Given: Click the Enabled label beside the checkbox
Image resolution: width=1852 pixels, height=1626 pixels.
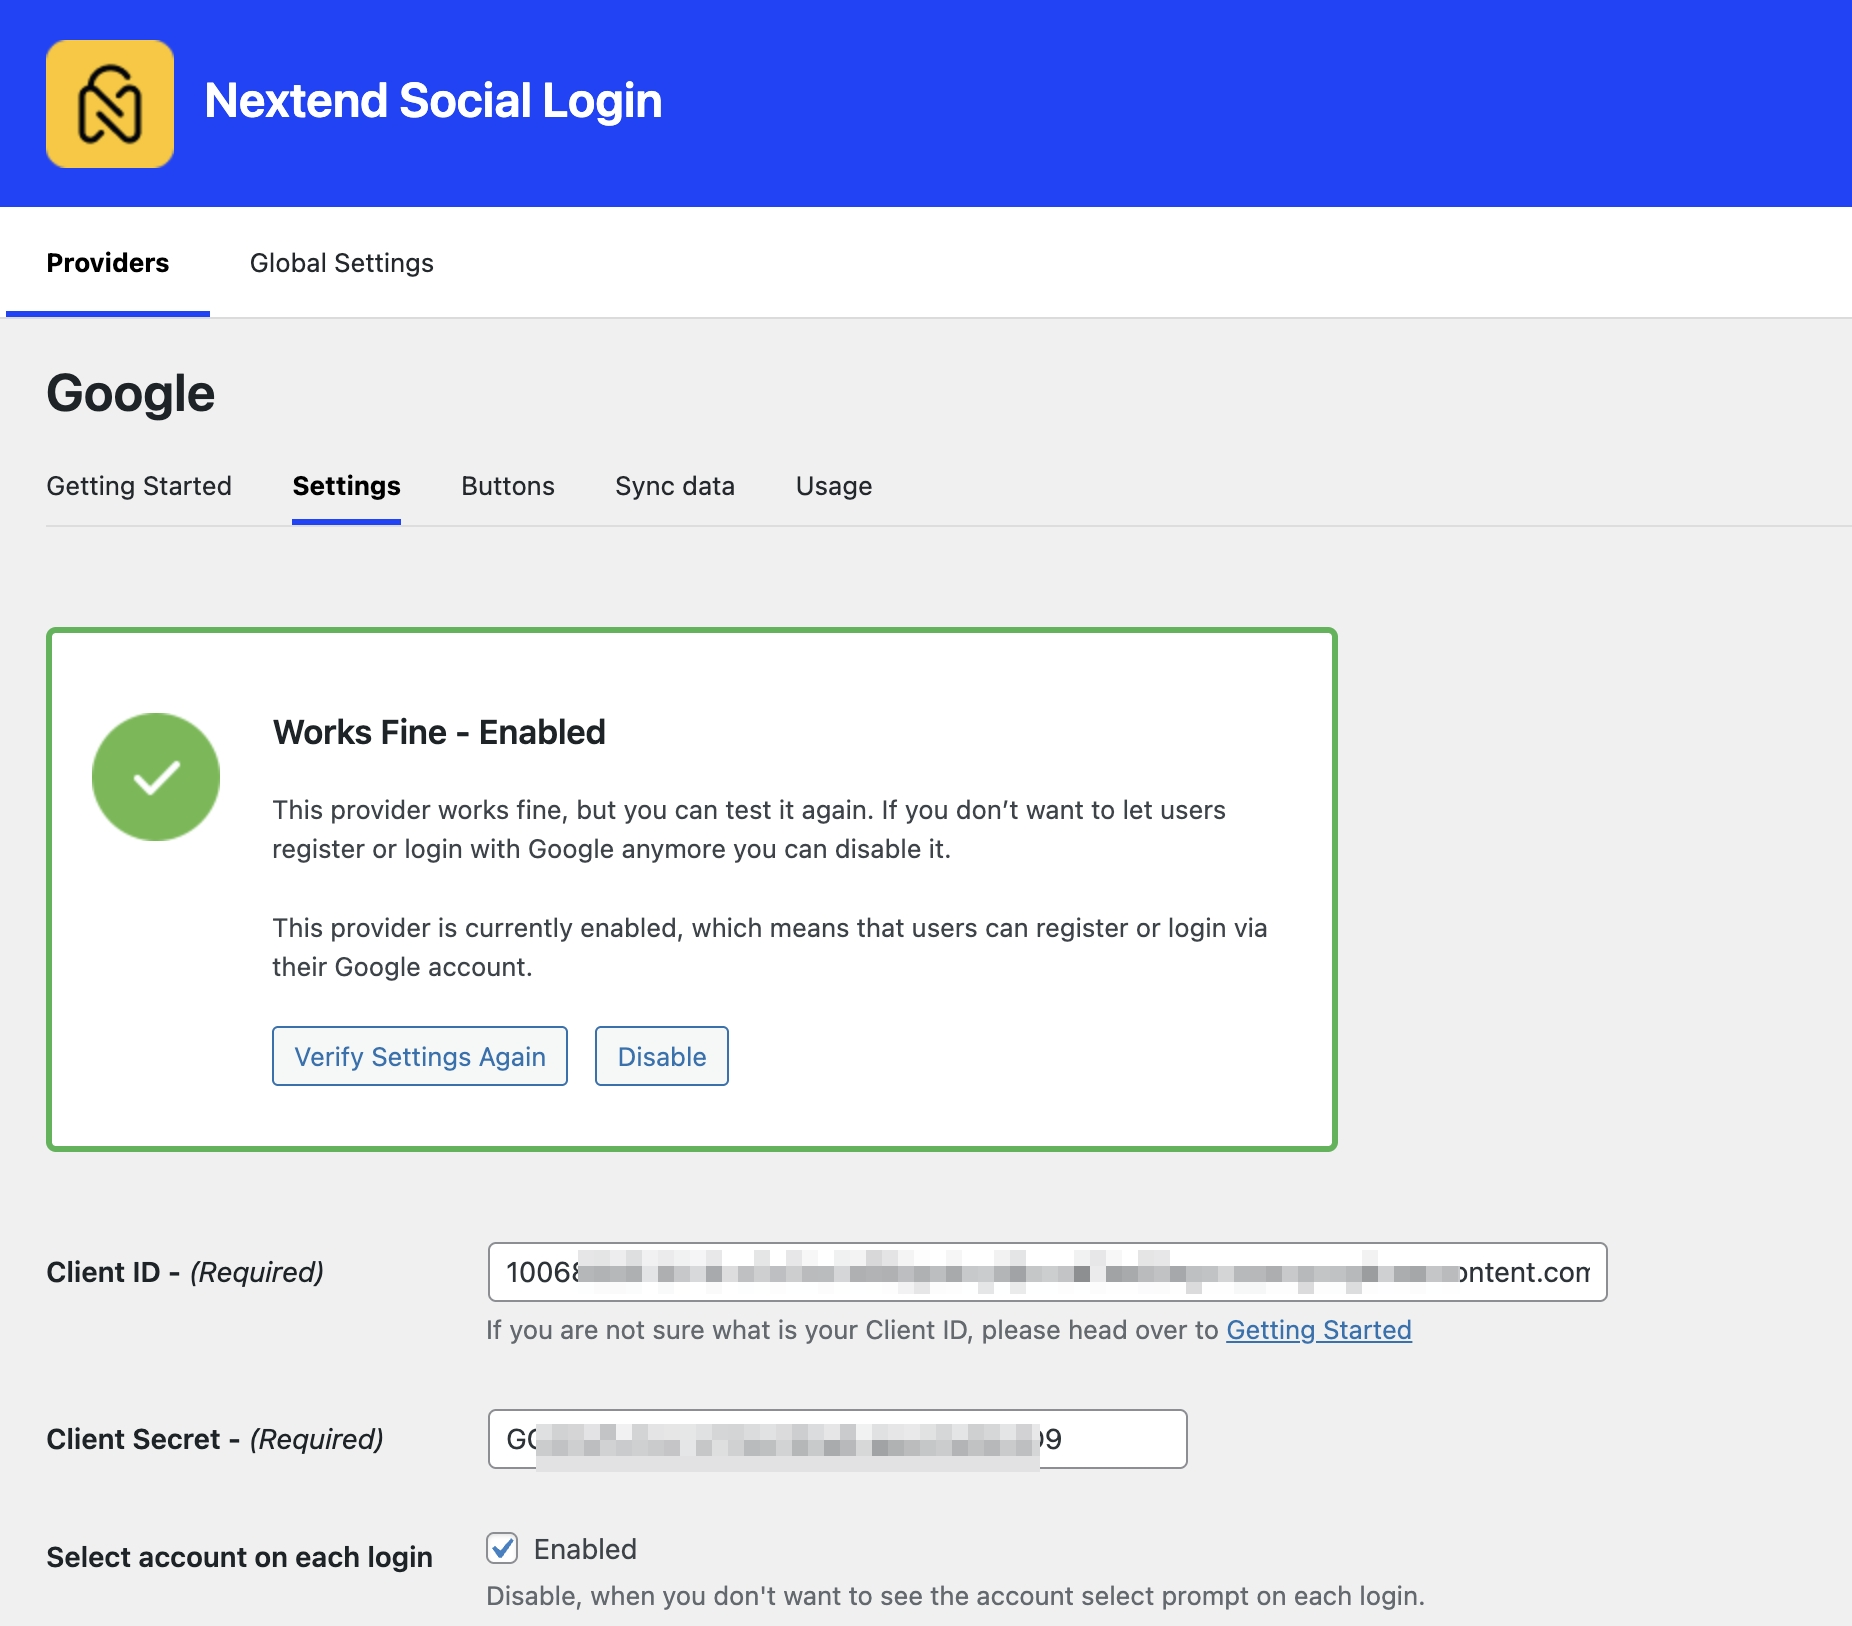Looking at the screenshot, I should tap(585, 1549).
